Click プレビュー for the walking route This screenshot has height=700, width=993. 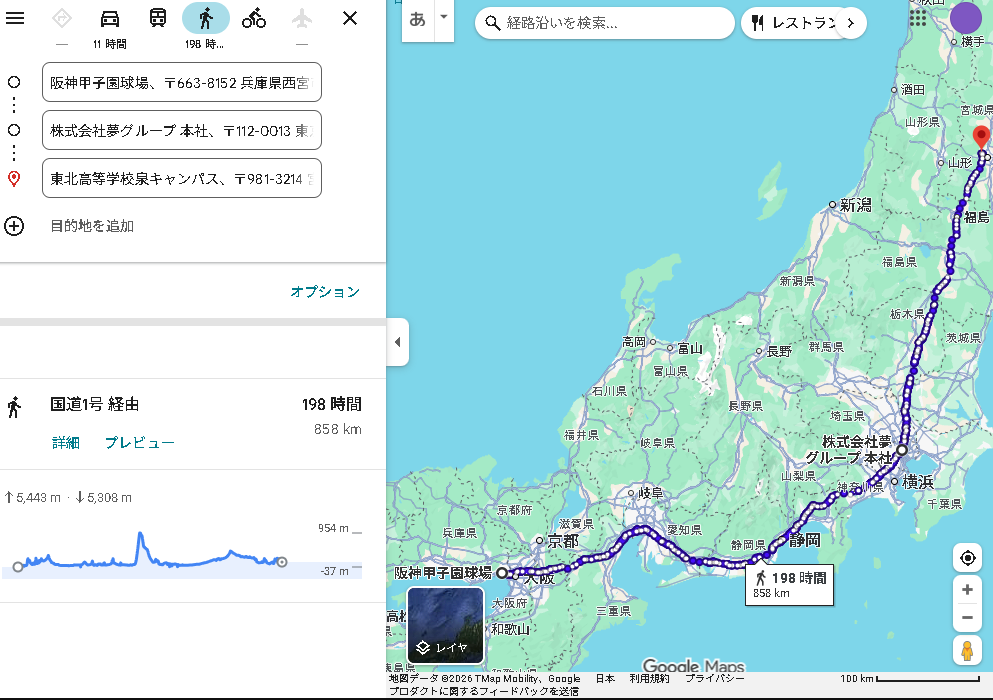tap(140, 442)
